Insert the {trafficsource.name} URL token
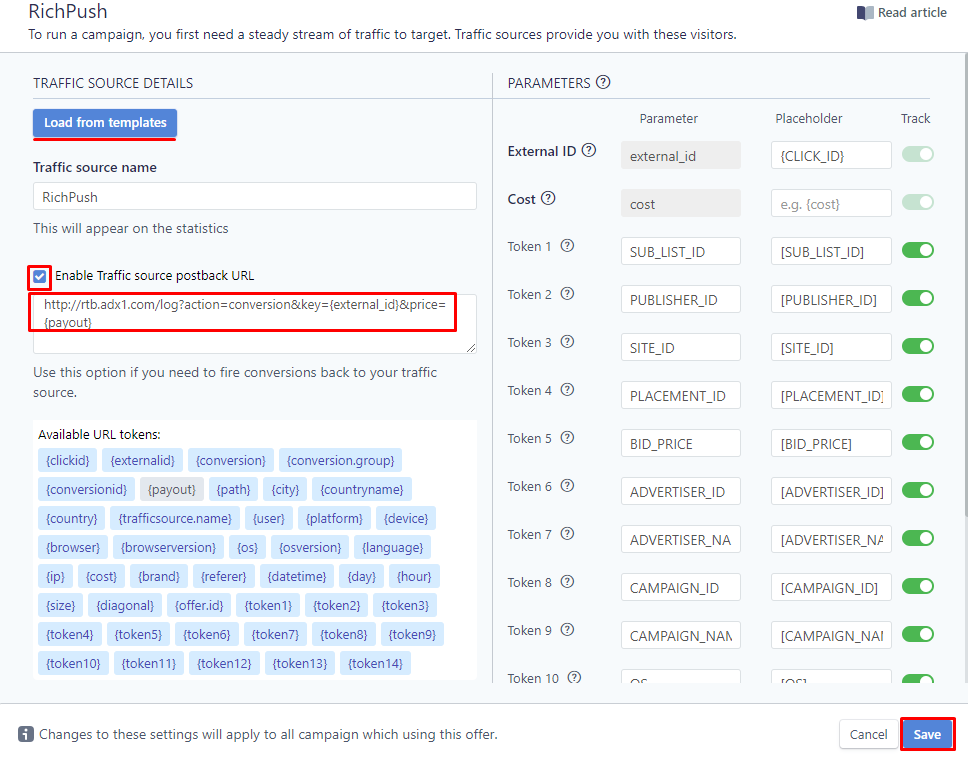 pyautogui.click(x=175, y=518)
